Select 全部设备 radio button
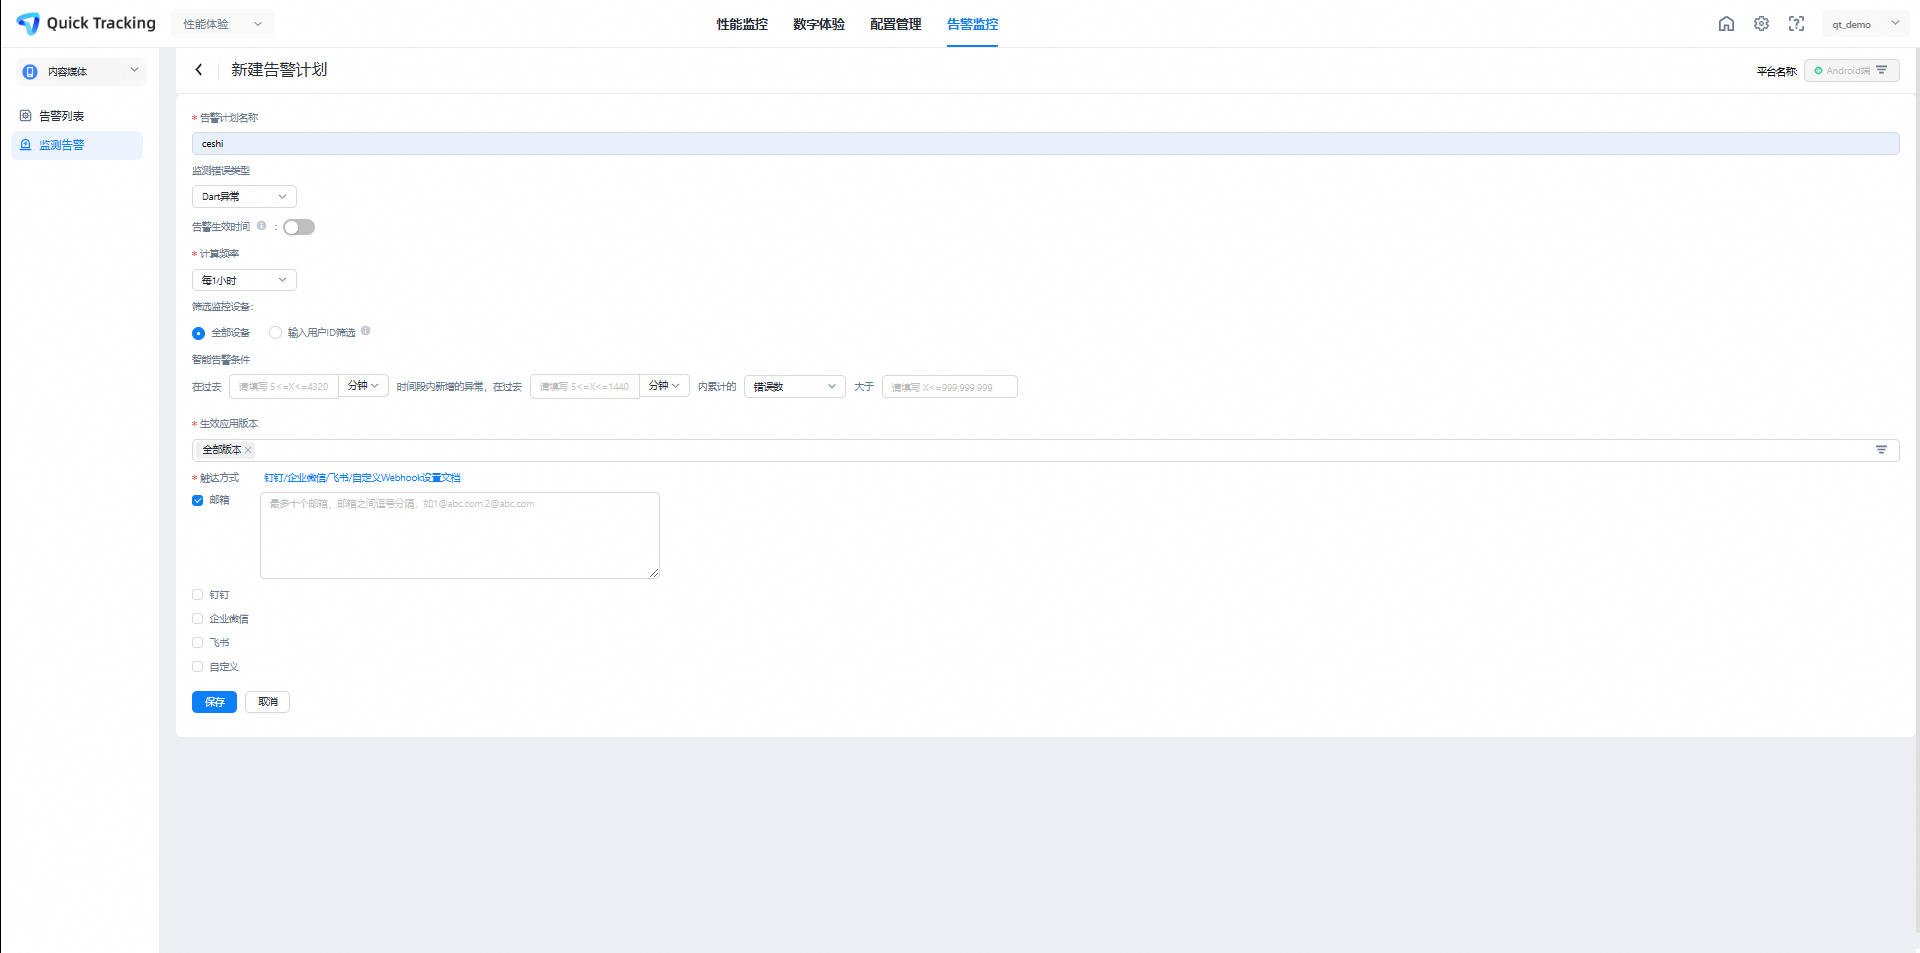 point(198,333)
